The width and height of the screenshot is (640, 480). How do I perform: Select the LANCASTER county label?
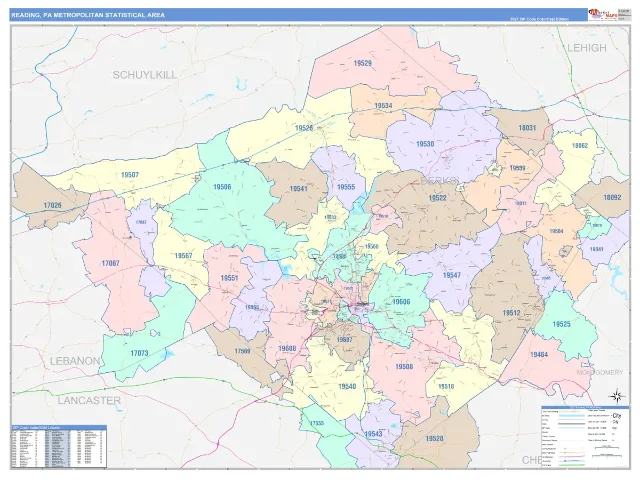pyautogui.click(x=89, y=400)
